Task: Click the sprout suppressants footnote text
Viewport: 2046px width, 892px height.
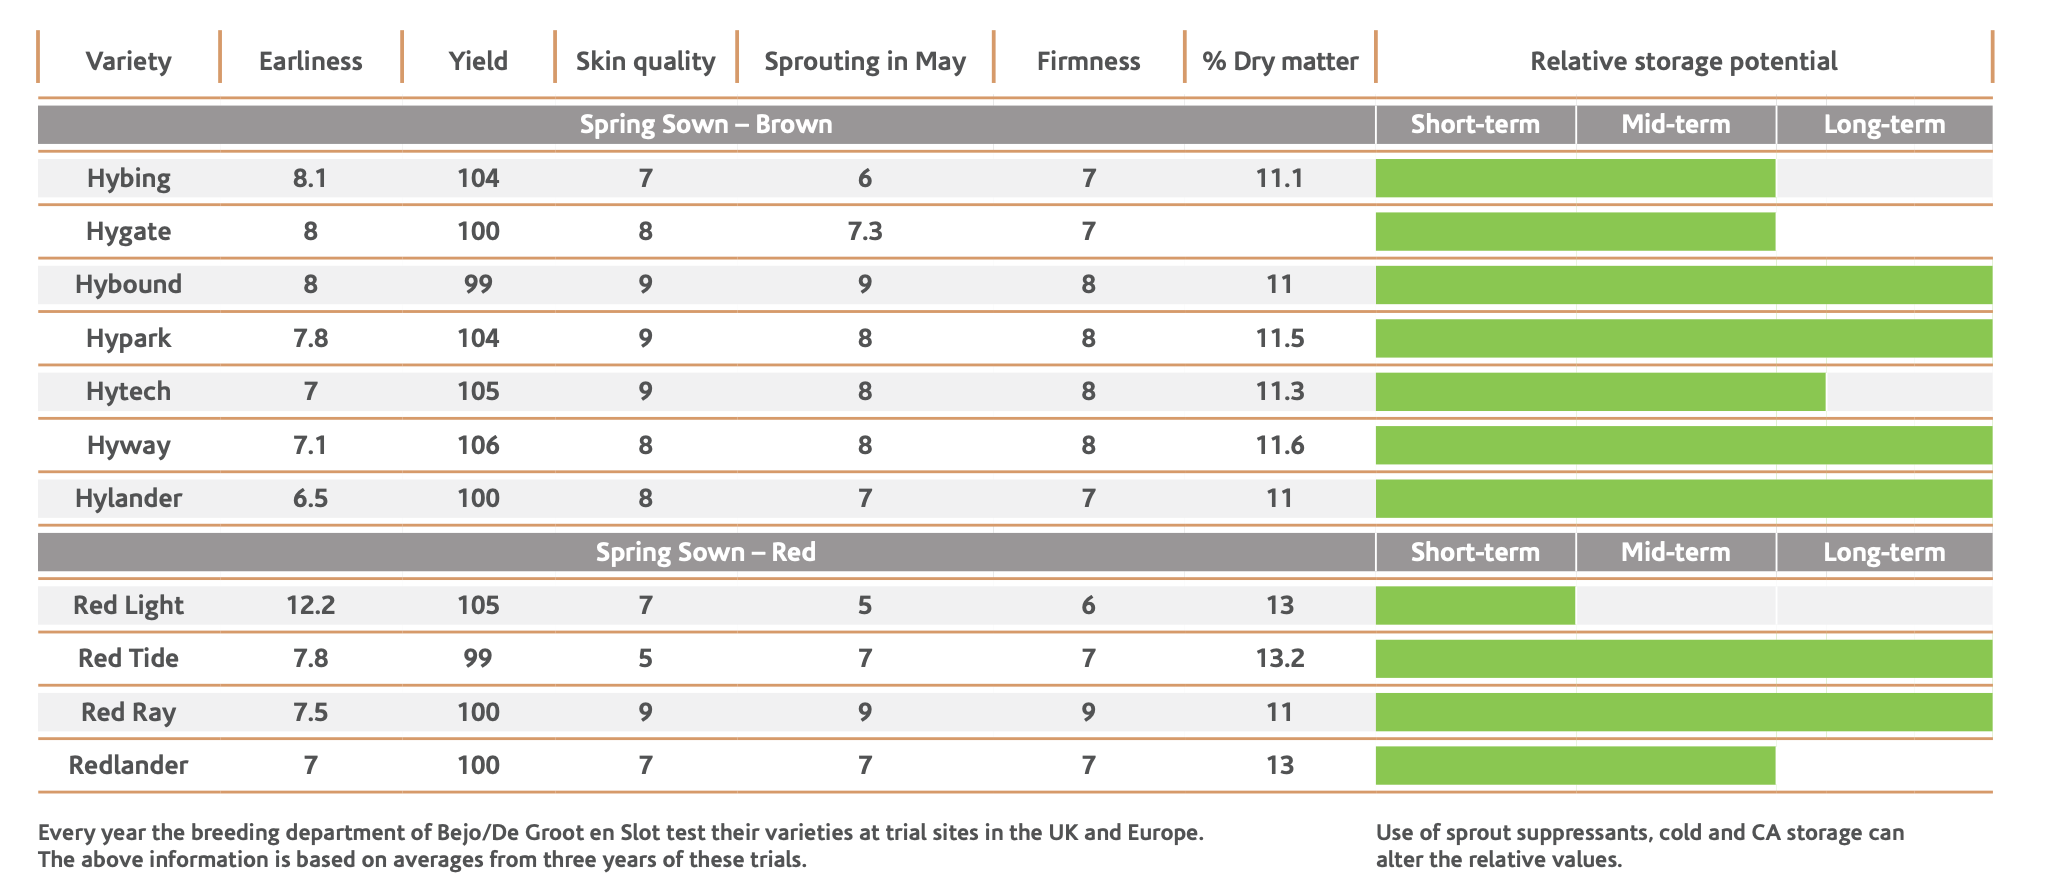Action: pos(1640,845)
